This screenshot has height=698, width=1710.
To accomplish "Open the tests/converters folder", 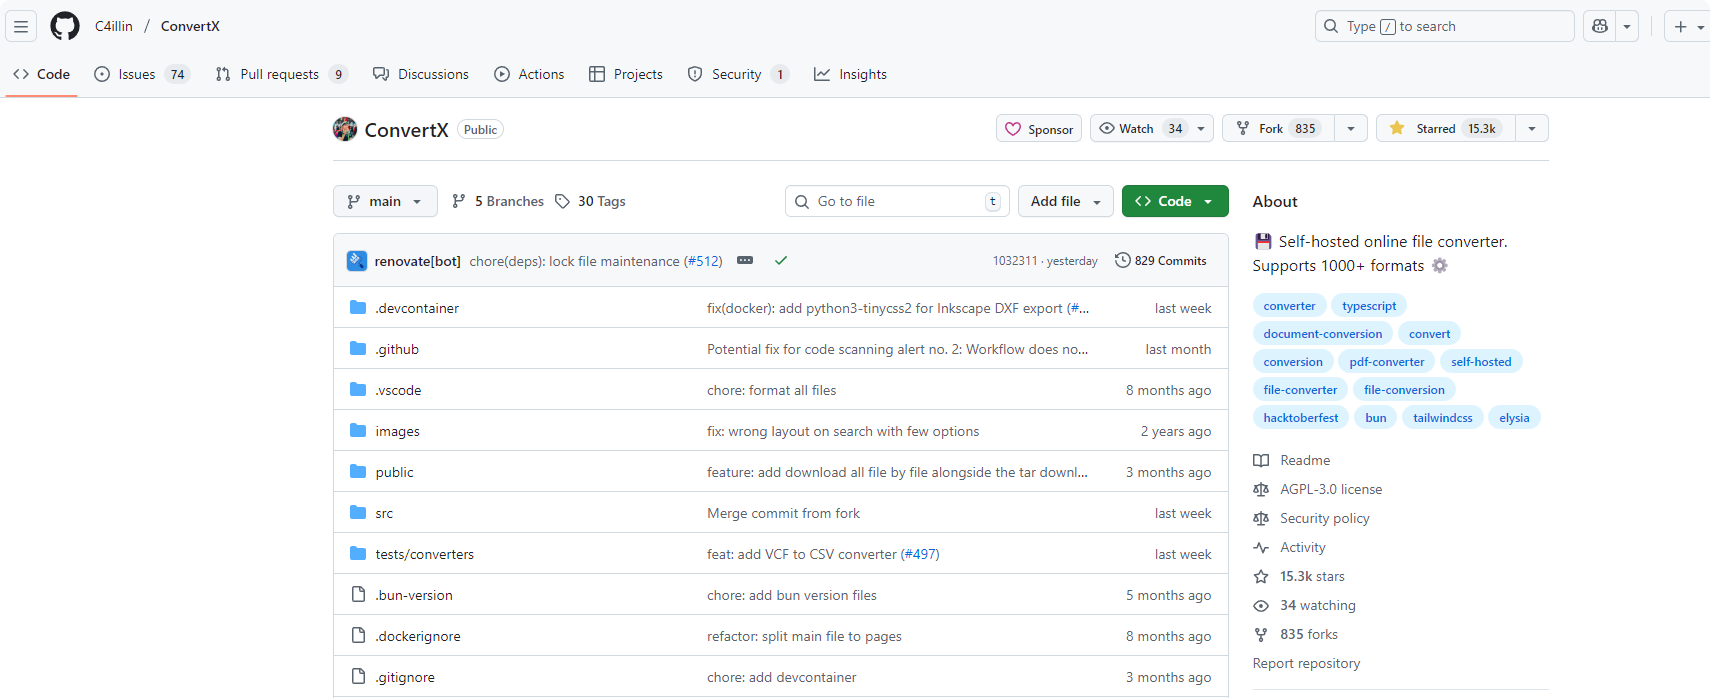I will pyautogui.click(x=424, y=554).
